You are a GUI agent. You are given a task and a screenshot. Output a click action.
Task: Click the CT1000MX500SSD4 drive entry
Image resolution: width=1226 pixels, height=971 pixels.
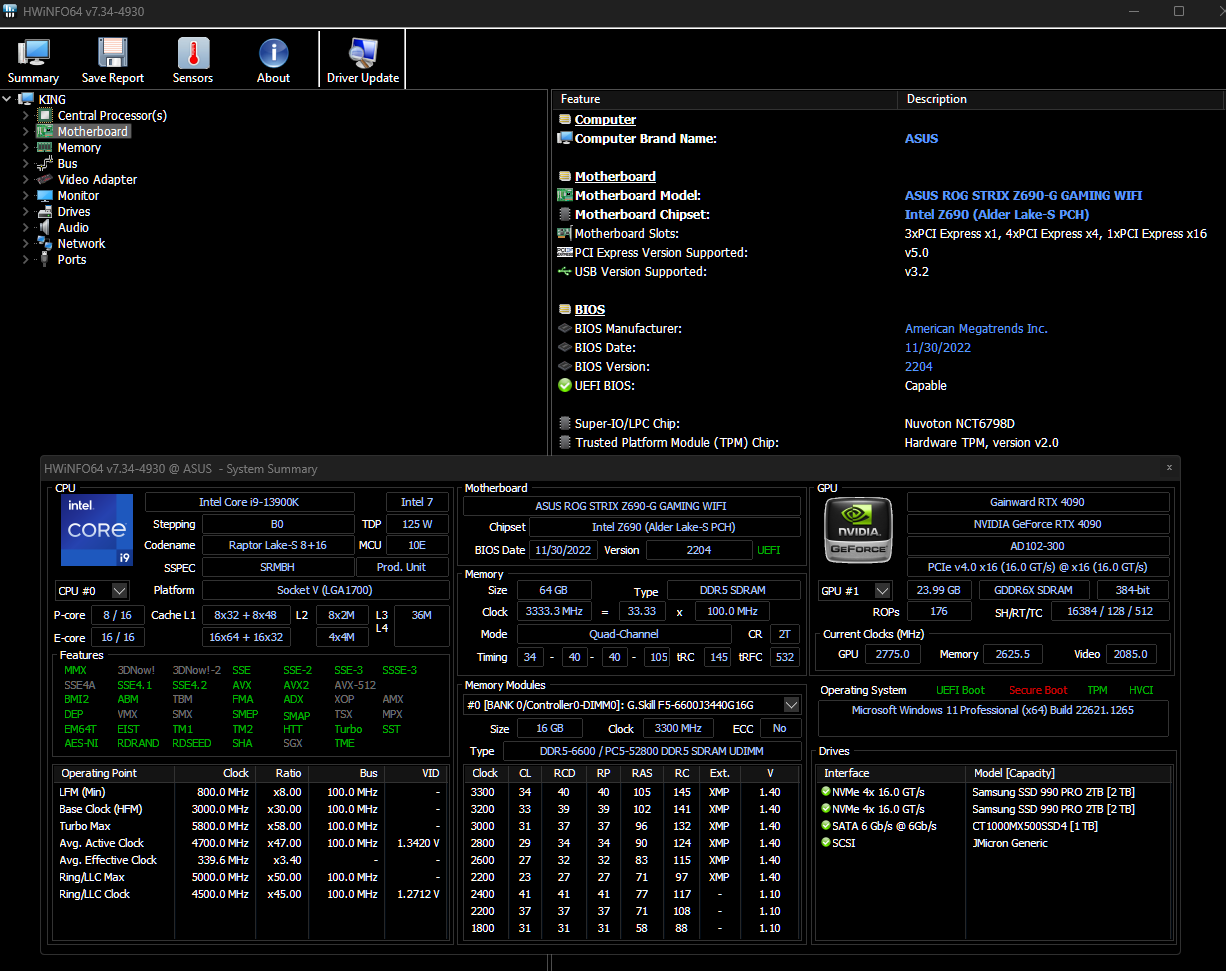(x=1035, y=826)
